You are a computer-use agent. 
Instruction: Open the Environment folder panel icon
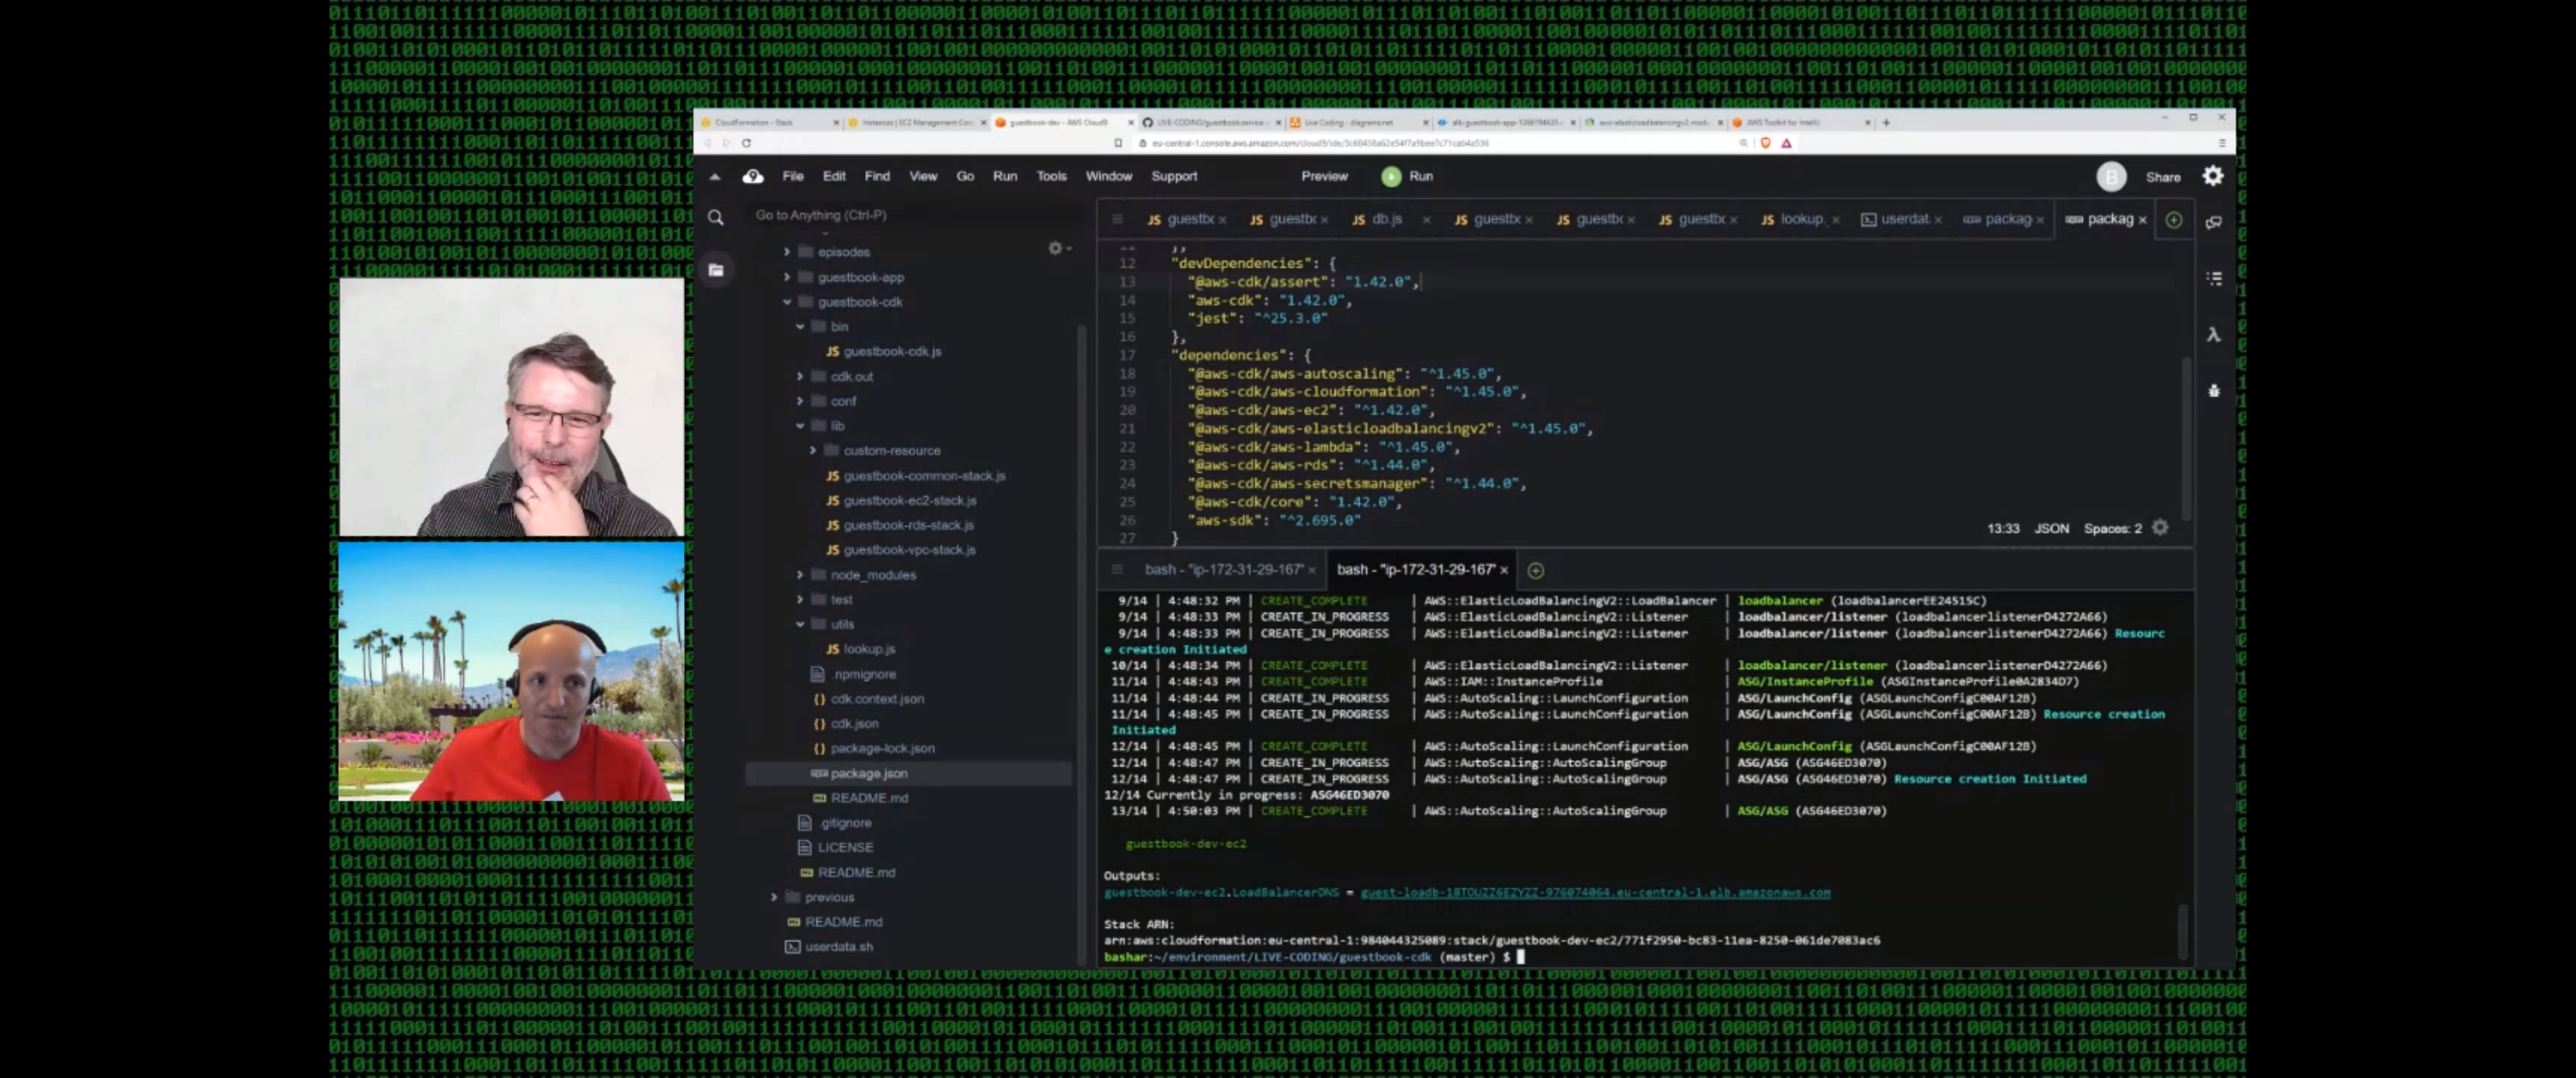[x=716, y=270]
